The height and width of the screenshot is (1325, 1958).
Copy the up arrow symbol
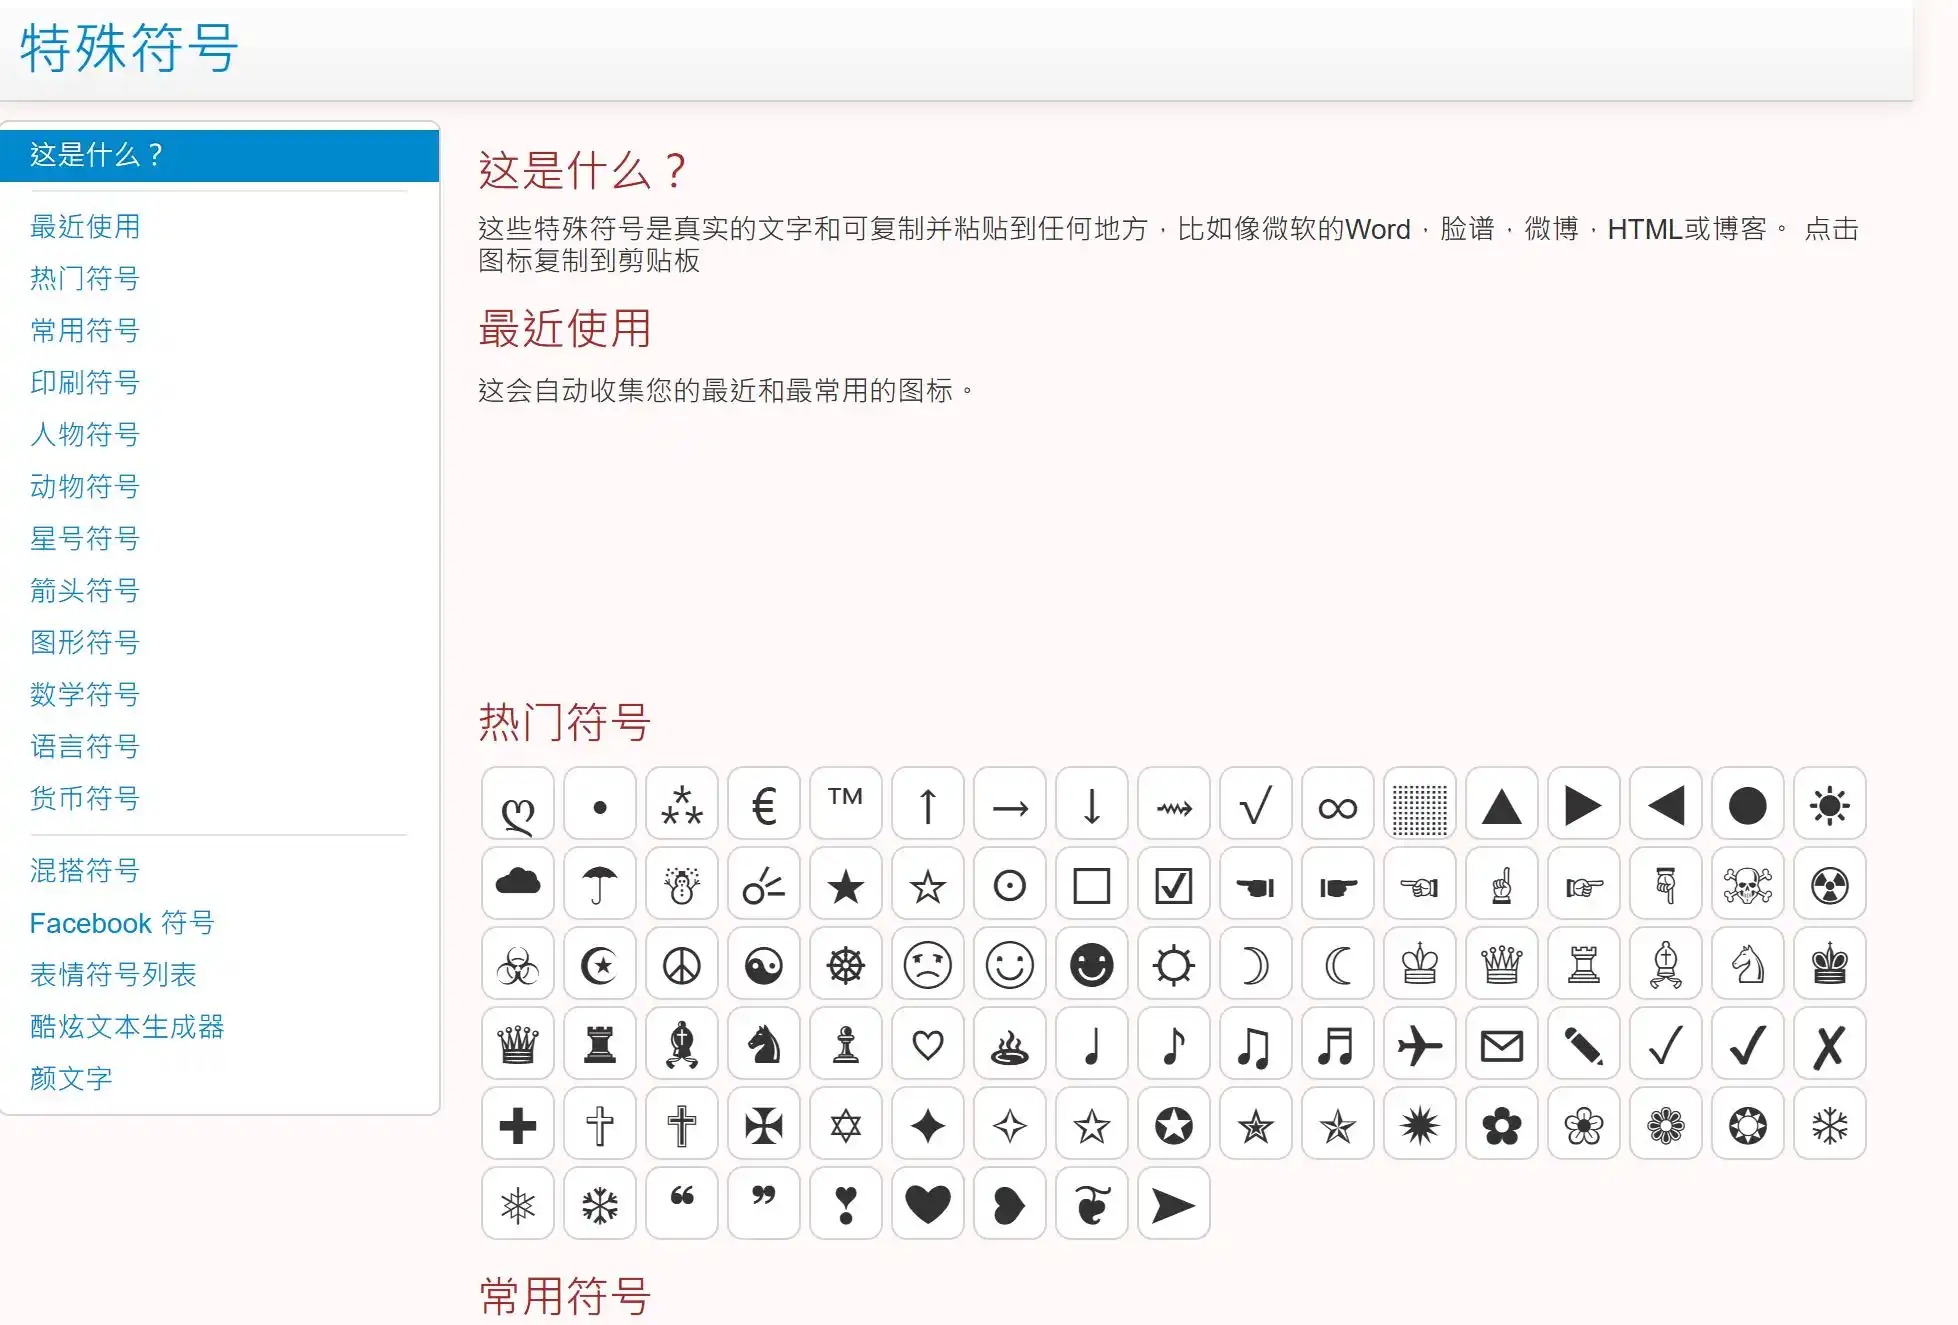pos(928,804)
